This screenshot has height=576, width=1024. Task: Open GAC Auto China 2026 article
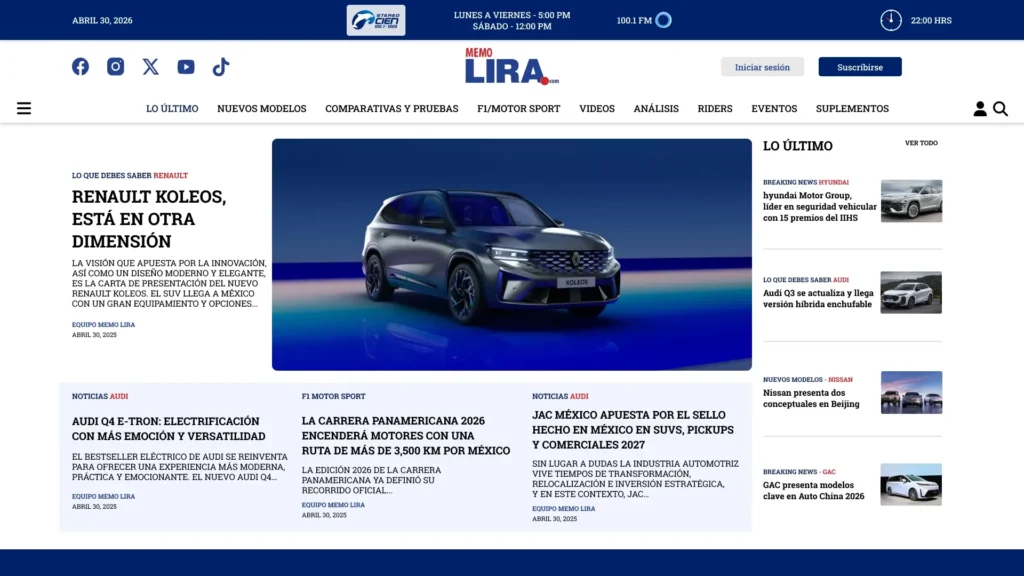(814, 490)
